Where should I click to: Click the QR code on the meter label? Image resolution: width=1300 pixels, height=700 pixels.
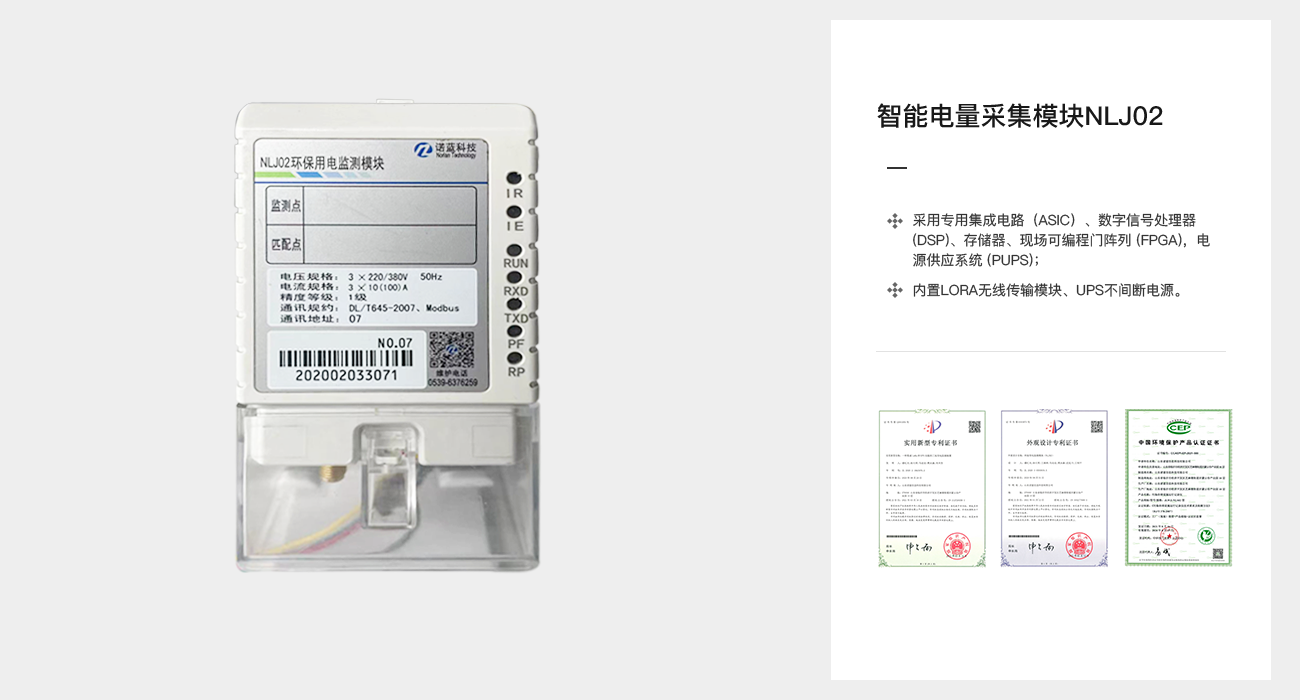pos(452,352)
